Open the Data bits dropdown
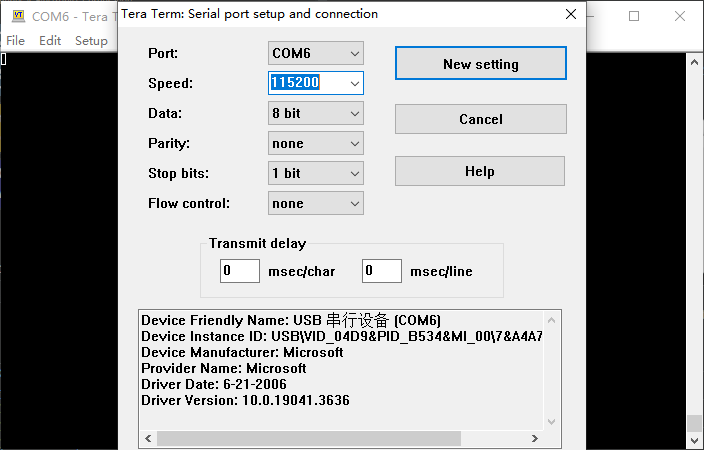Image resolution: width=704 pixels, height=450 pixels. pyautogui.click(x=315, y=113)
